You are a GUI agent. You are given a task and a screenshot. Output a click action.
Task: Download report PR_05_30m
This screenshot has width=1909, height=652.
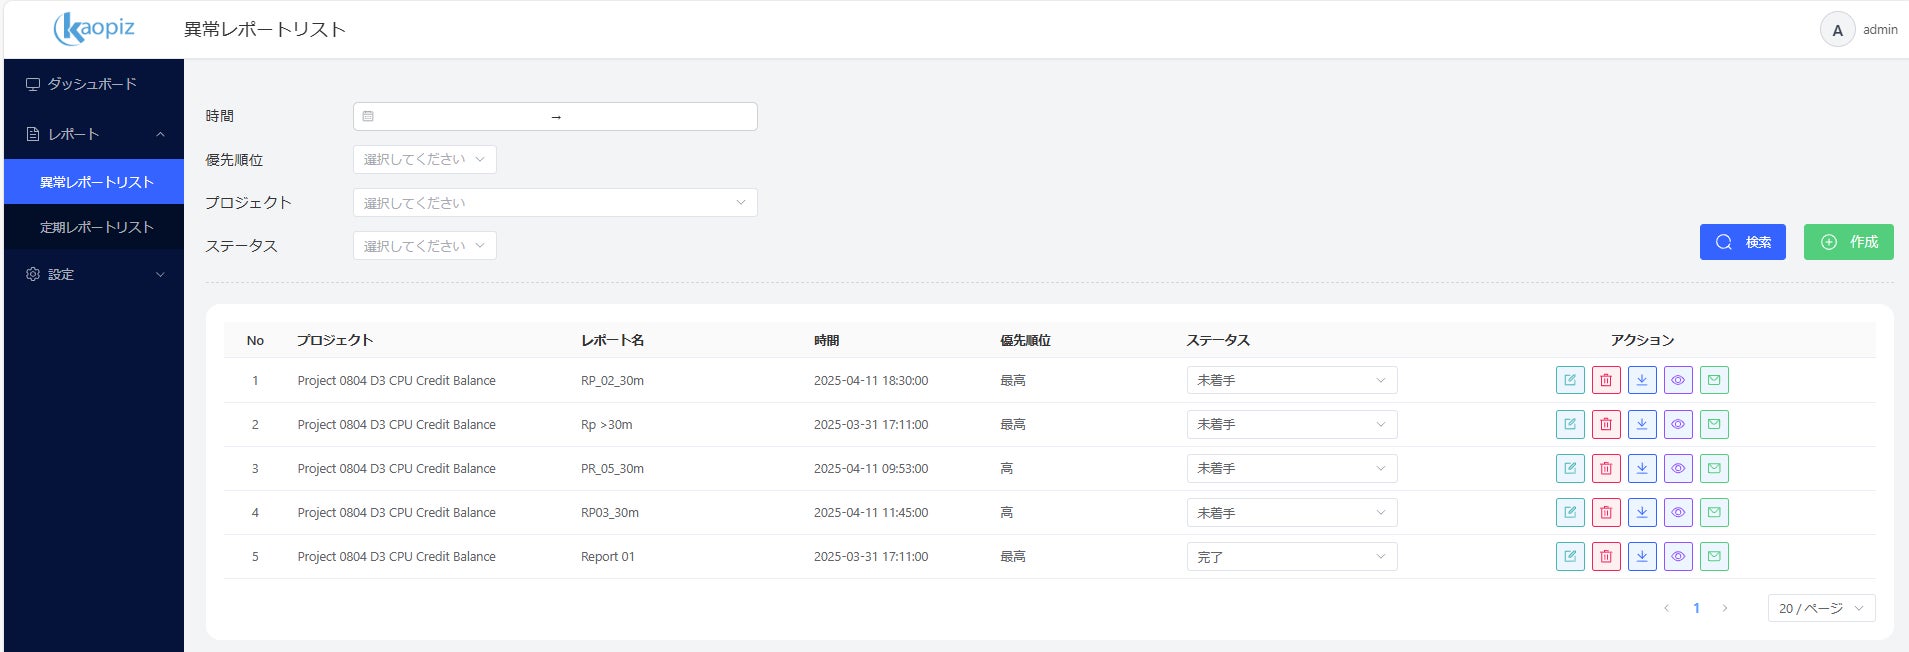coord(1642,468)
